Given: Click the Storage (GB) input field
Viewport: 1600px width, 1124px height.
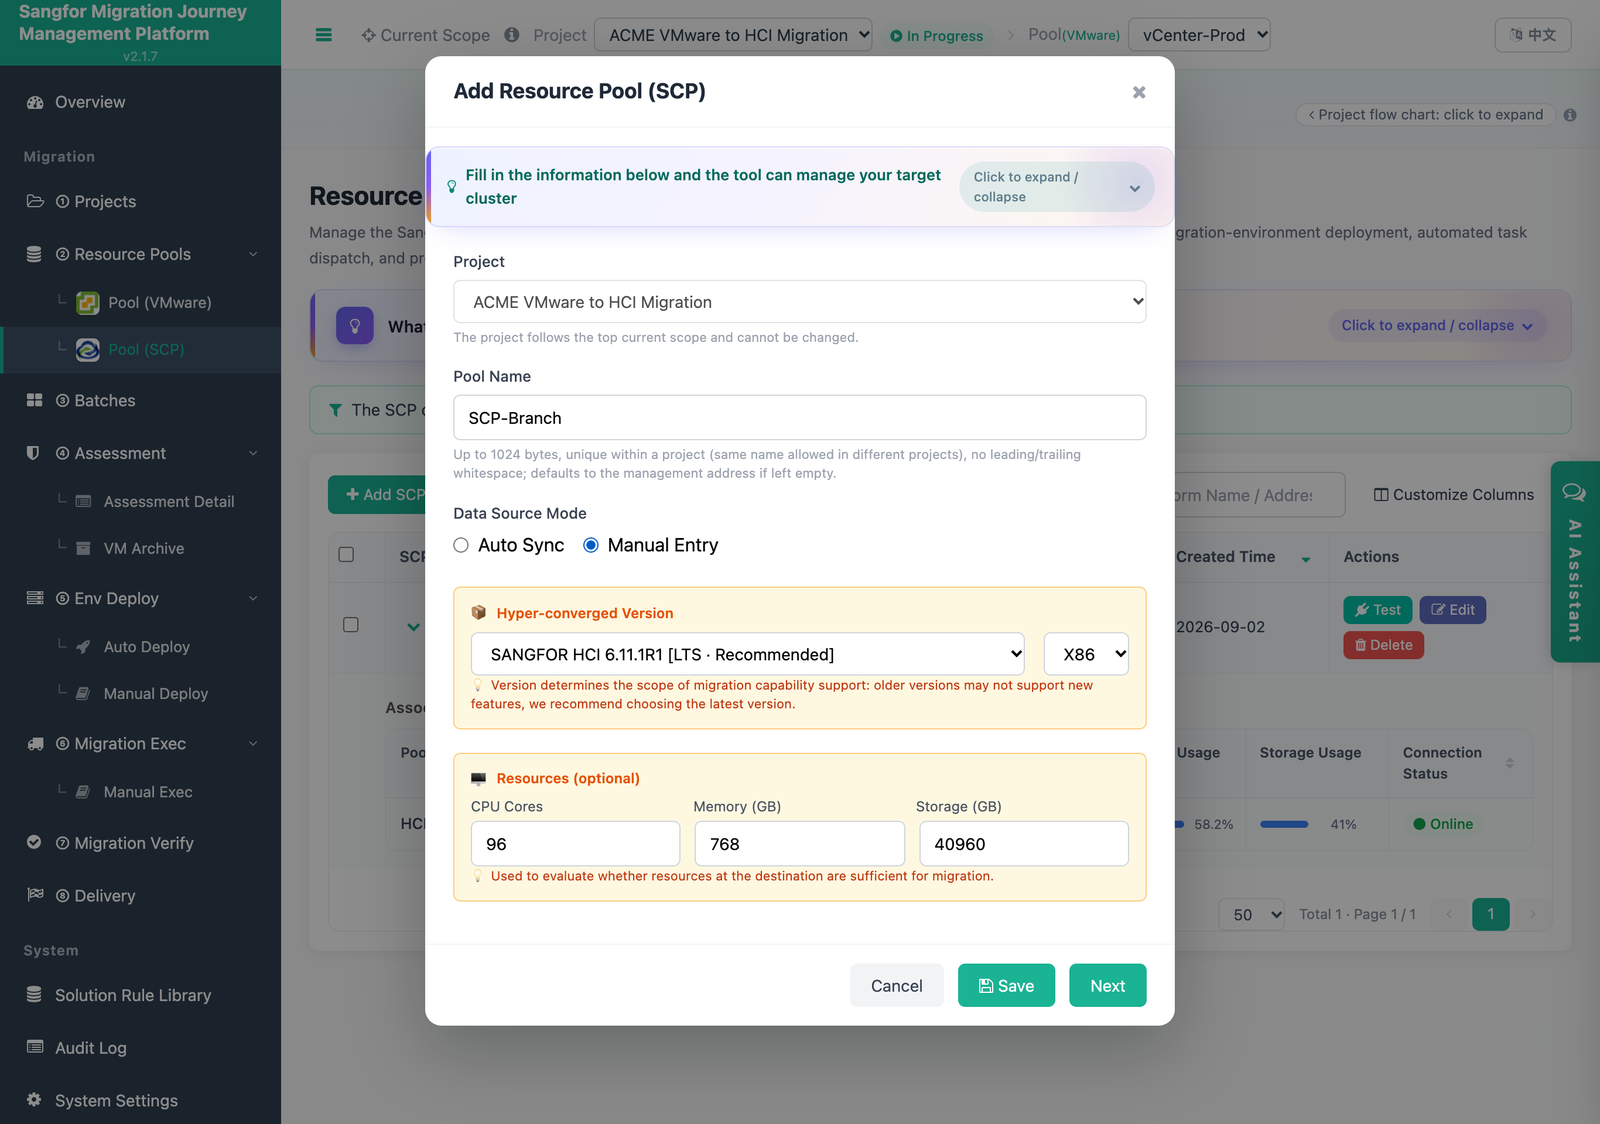Looking at the screenshot, I should point(1024,844).
